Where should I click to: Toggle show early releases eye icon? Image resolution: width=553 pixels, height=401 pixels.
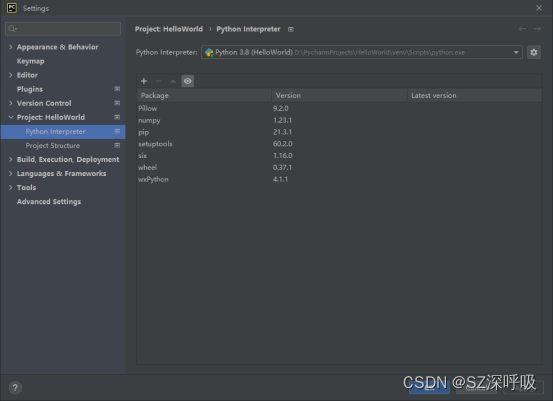tap(188, 81)
